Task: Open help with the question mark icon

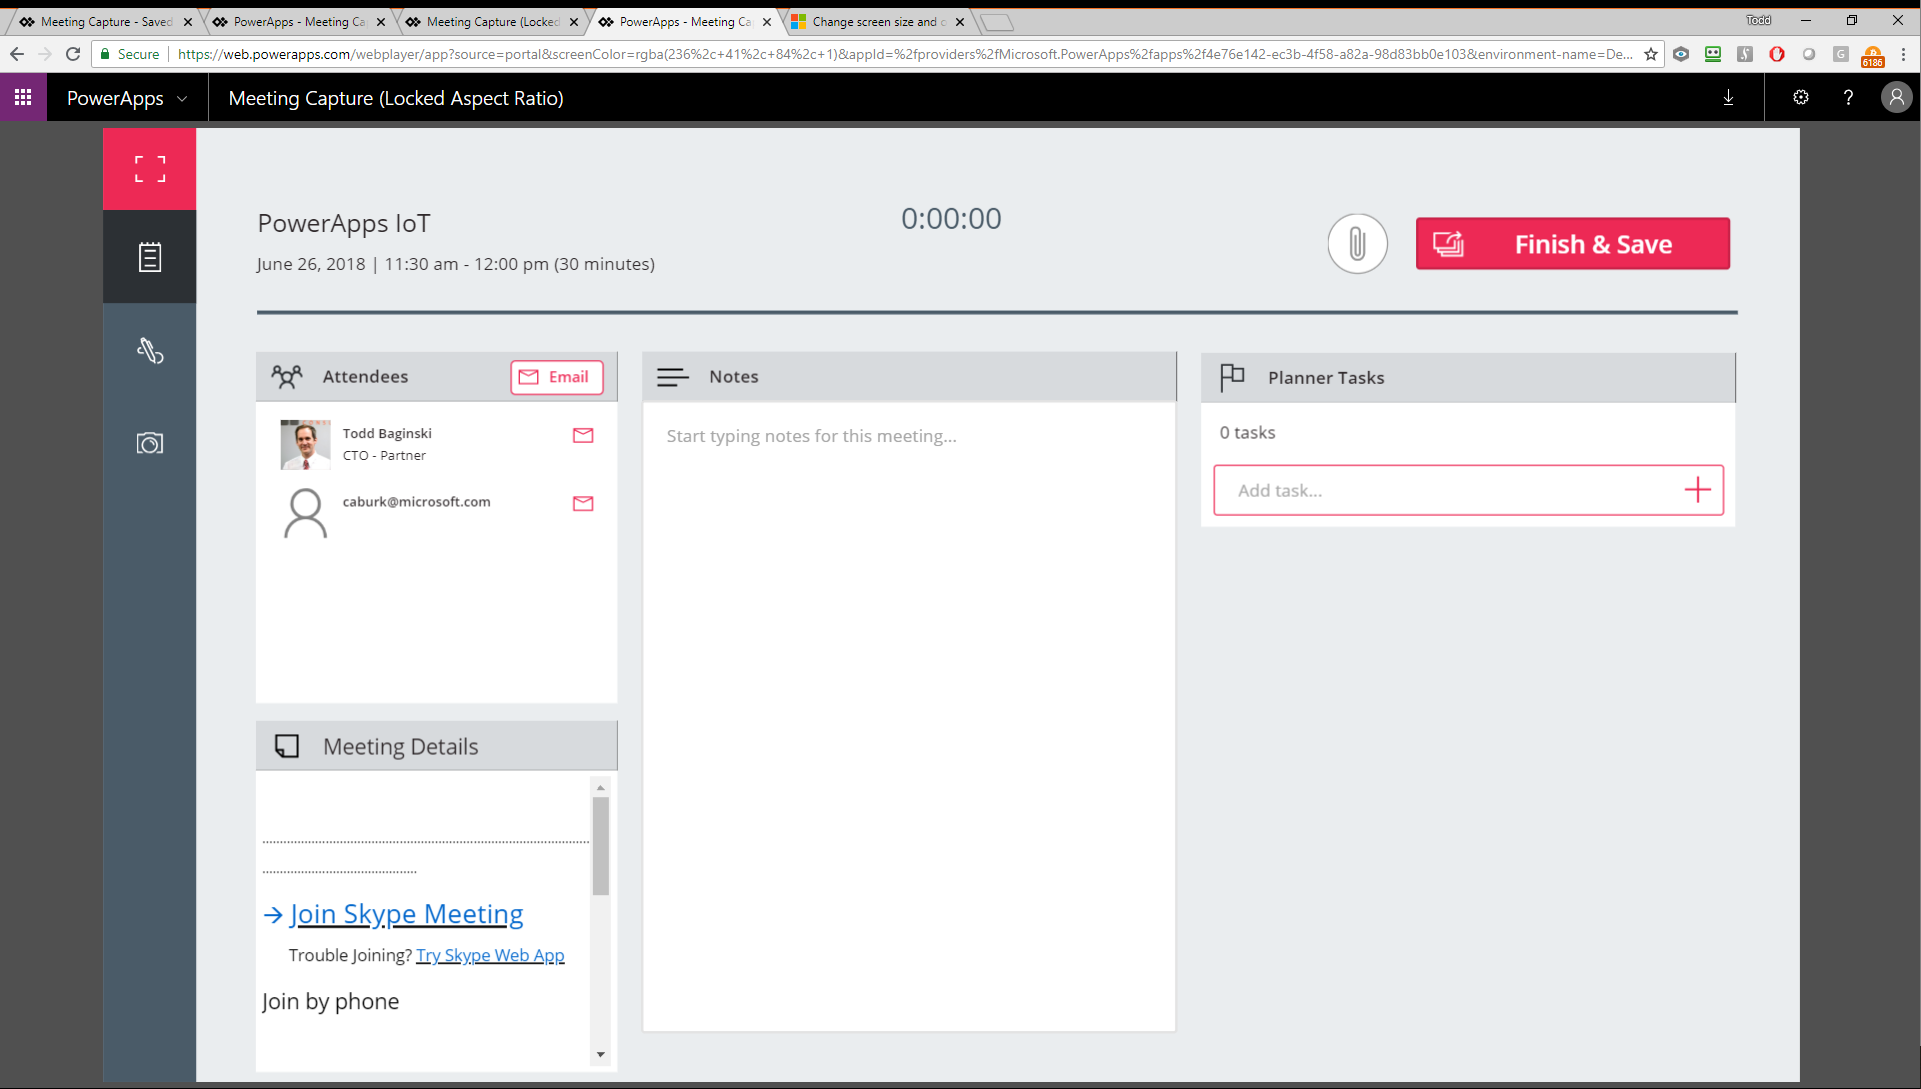Action: click(x=1848, y=97)
